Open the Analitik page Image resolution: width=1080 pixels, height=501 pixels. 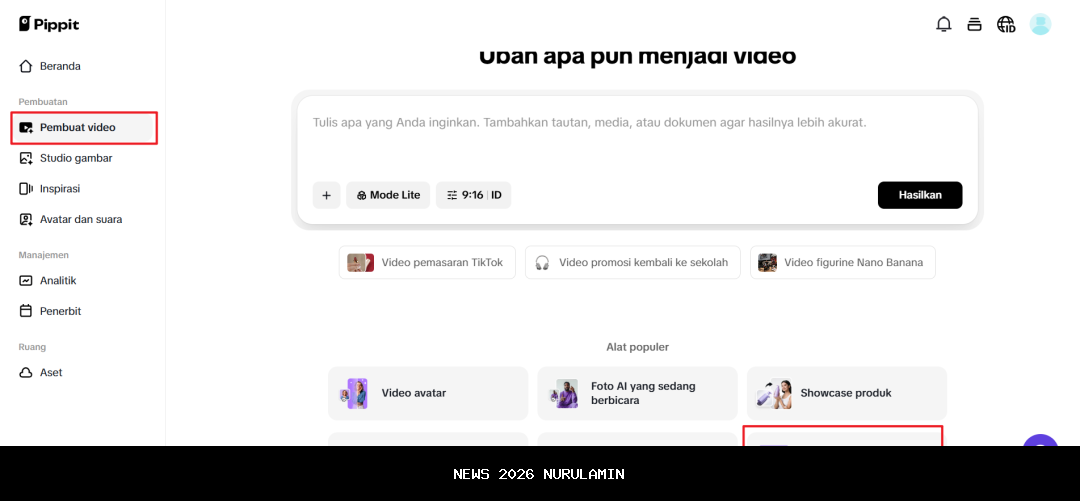point(58,281)
